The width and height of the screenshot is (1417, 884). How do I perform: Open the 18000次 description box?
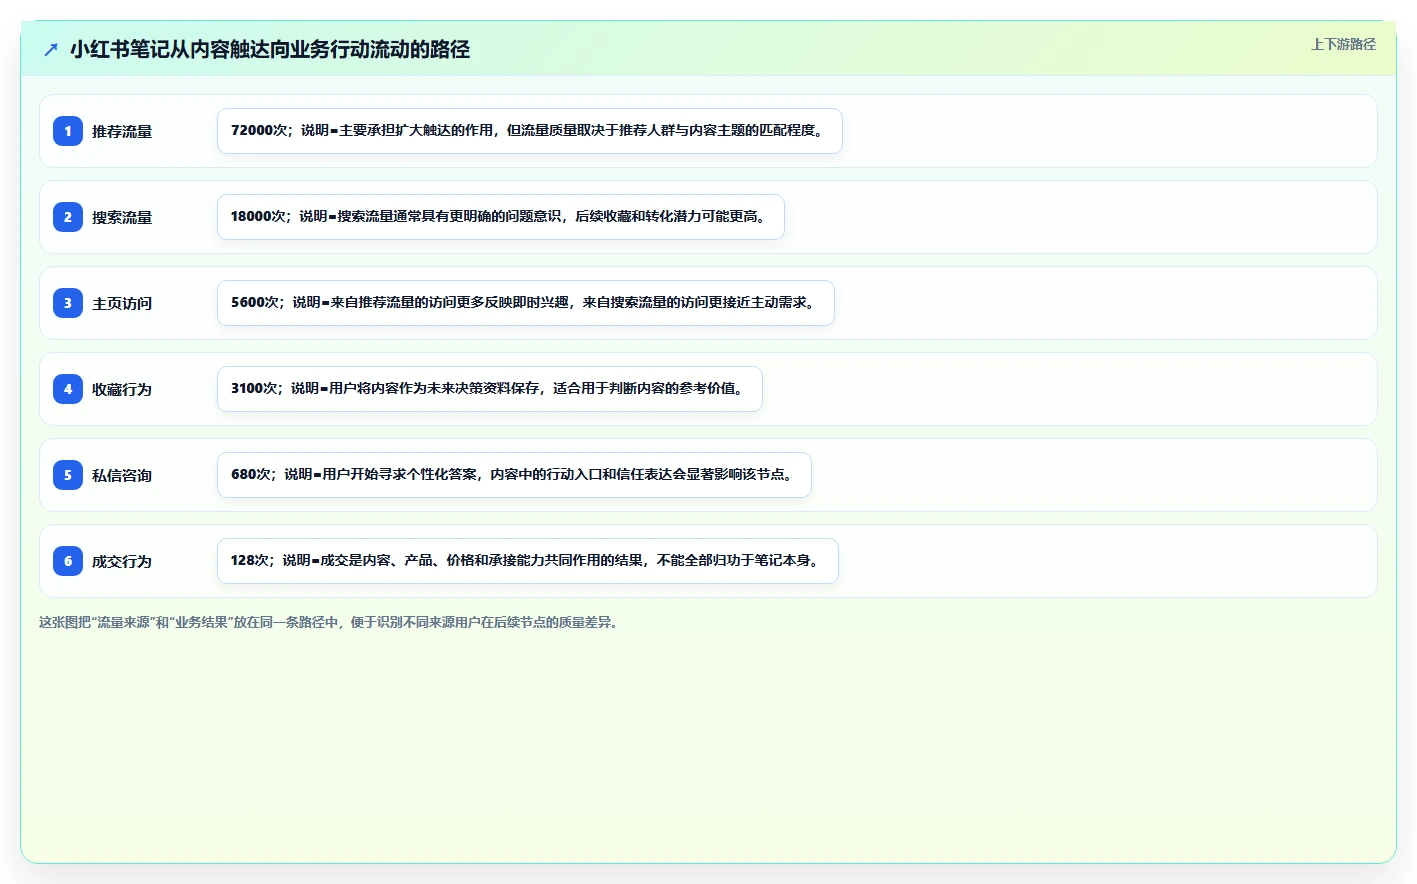coord(501,217)
